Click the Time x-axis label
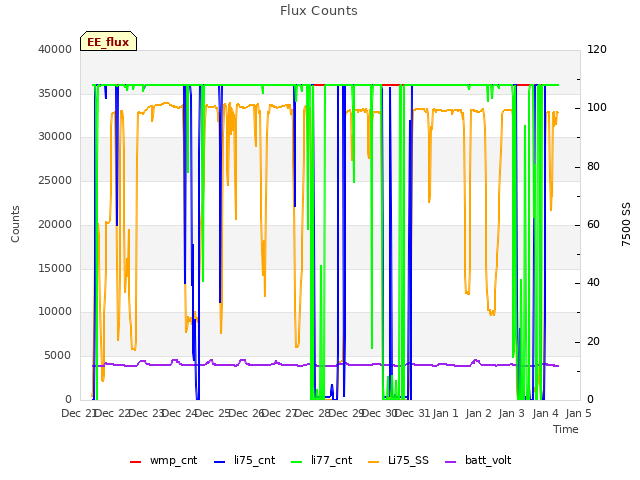The image size is (640, 480). point(566,429)
